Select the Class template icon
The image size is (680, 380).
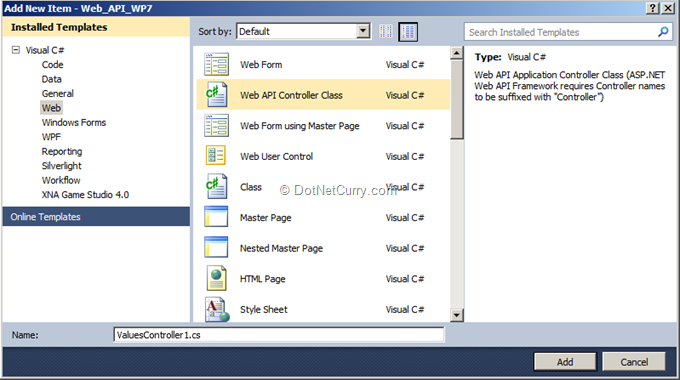[216, 187]
